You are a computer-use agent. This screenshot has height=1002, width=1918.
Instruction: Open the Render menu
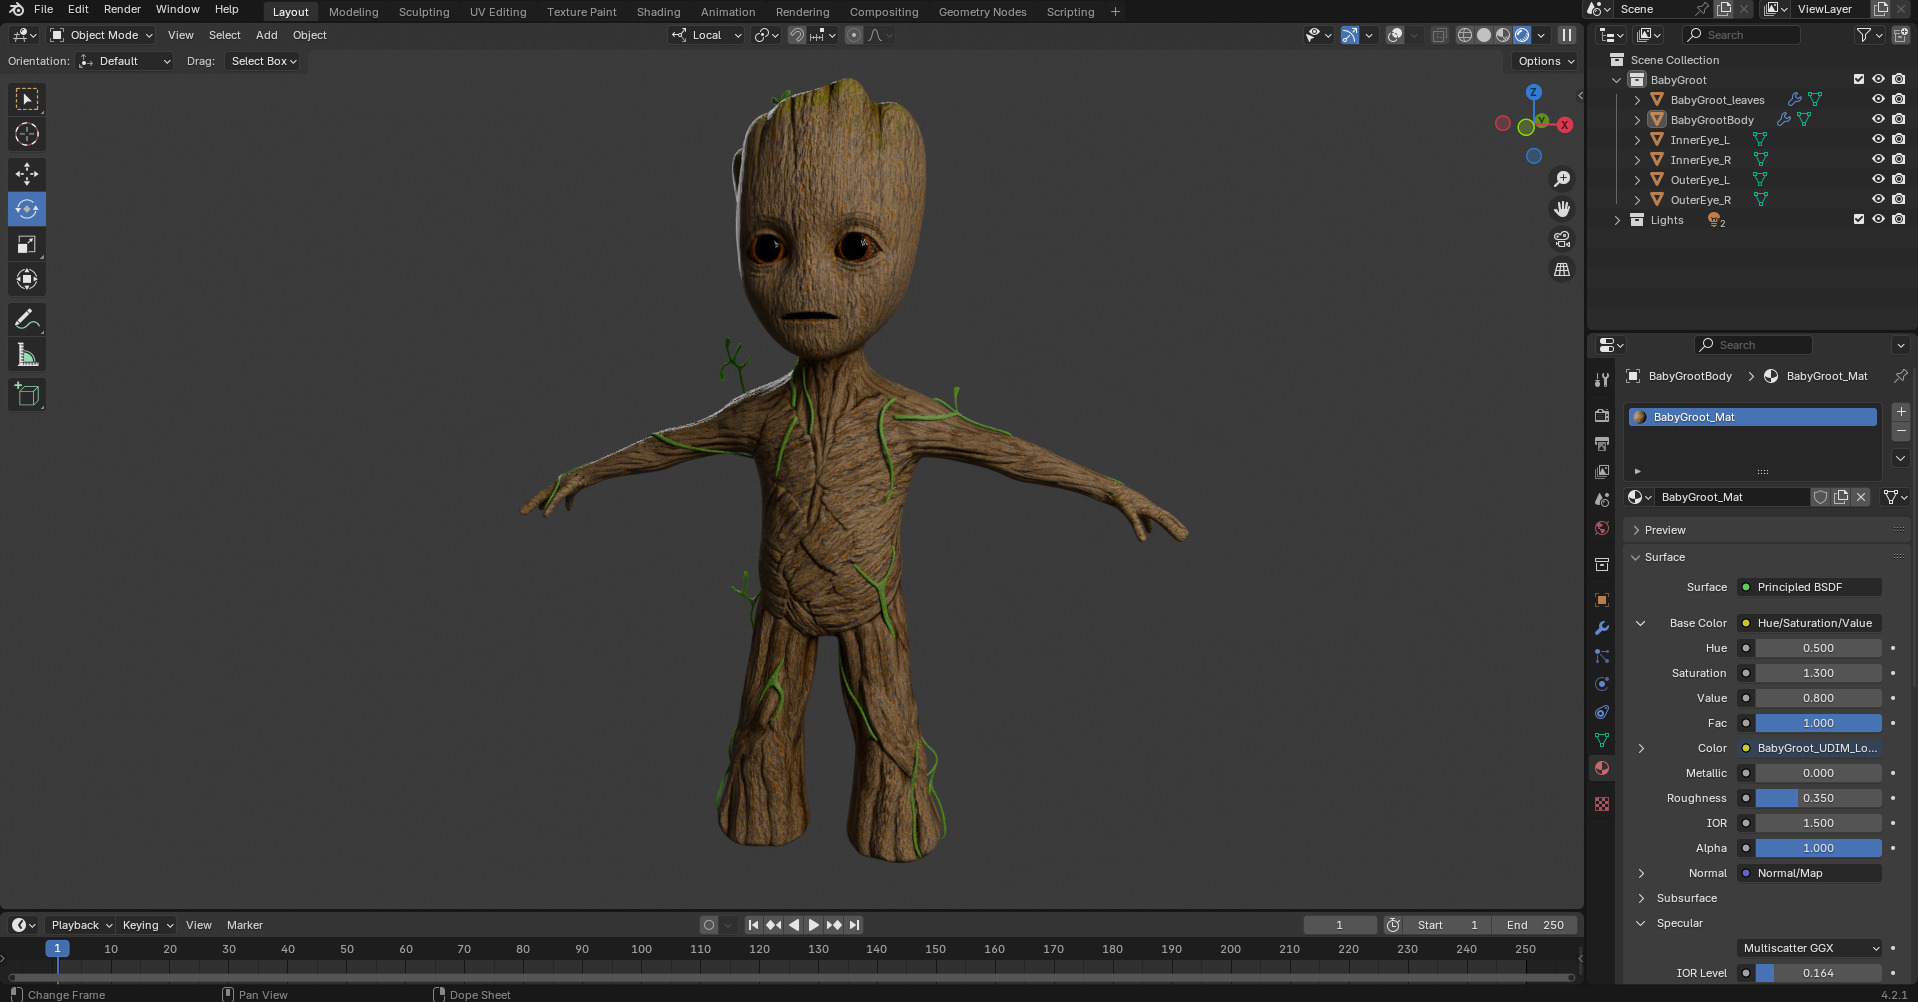click(x=122, y=9)
